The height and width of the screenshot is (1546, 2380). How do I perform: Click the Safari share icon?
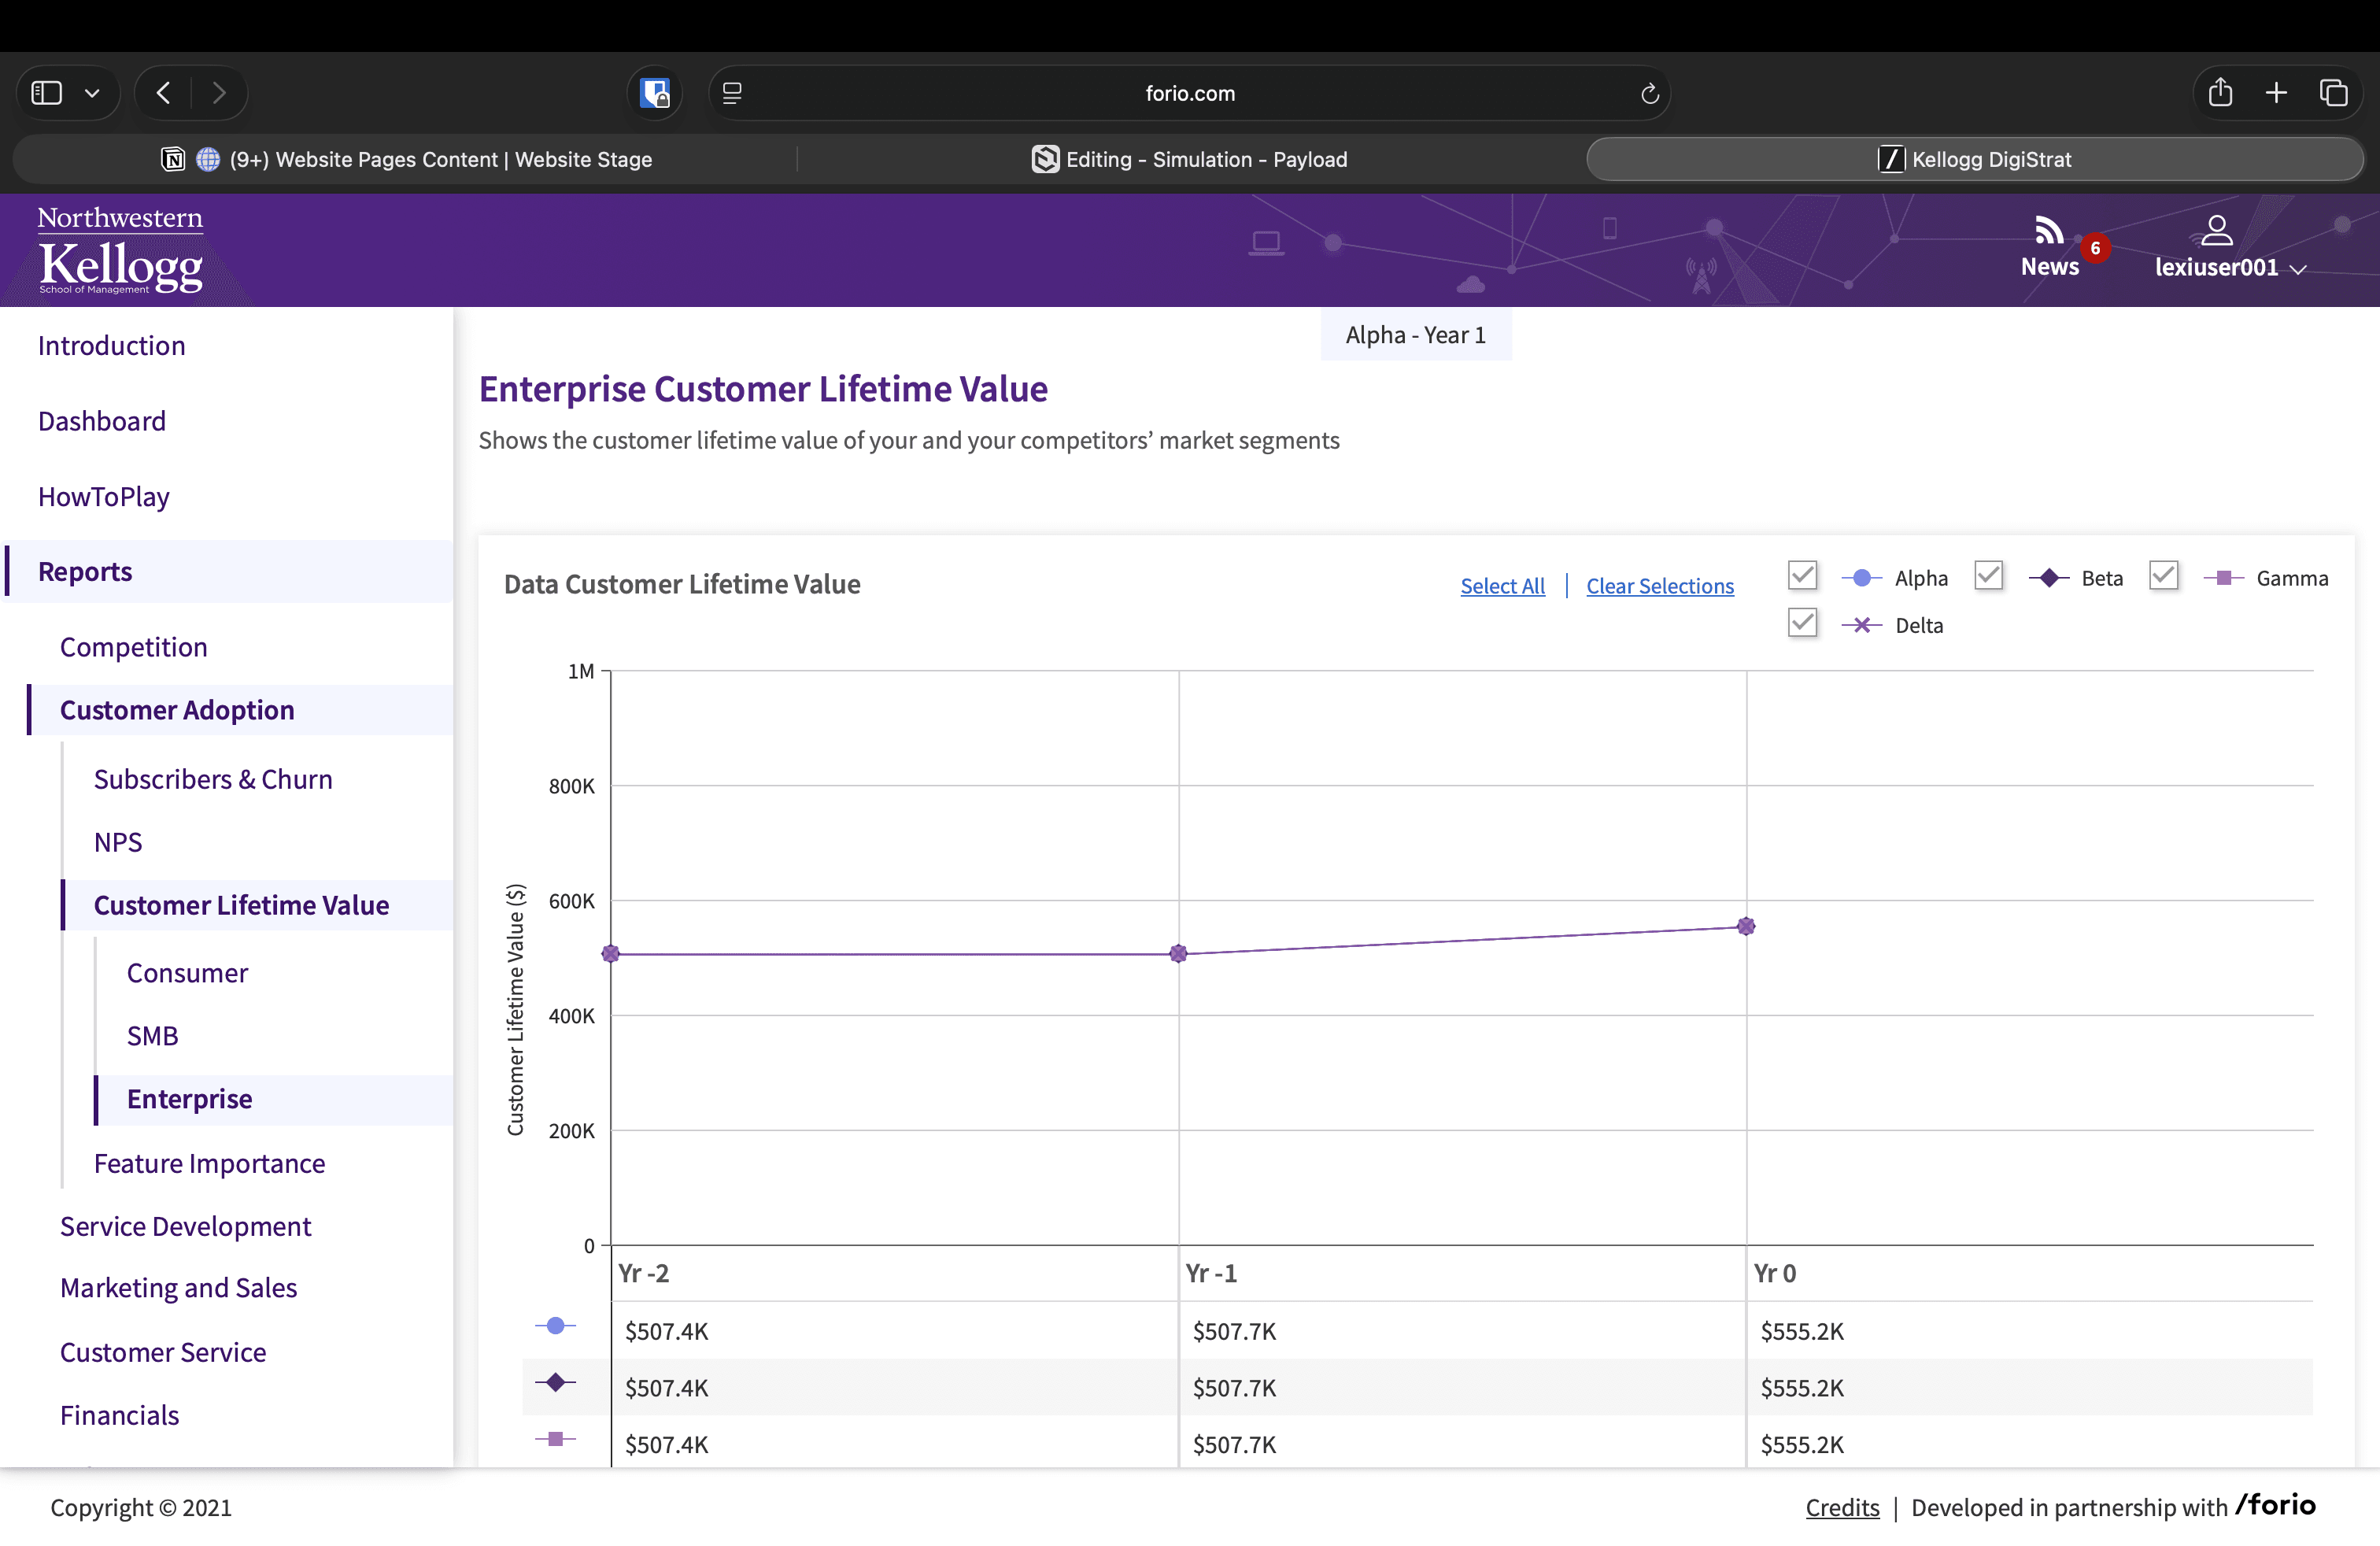coord(2220,93)
